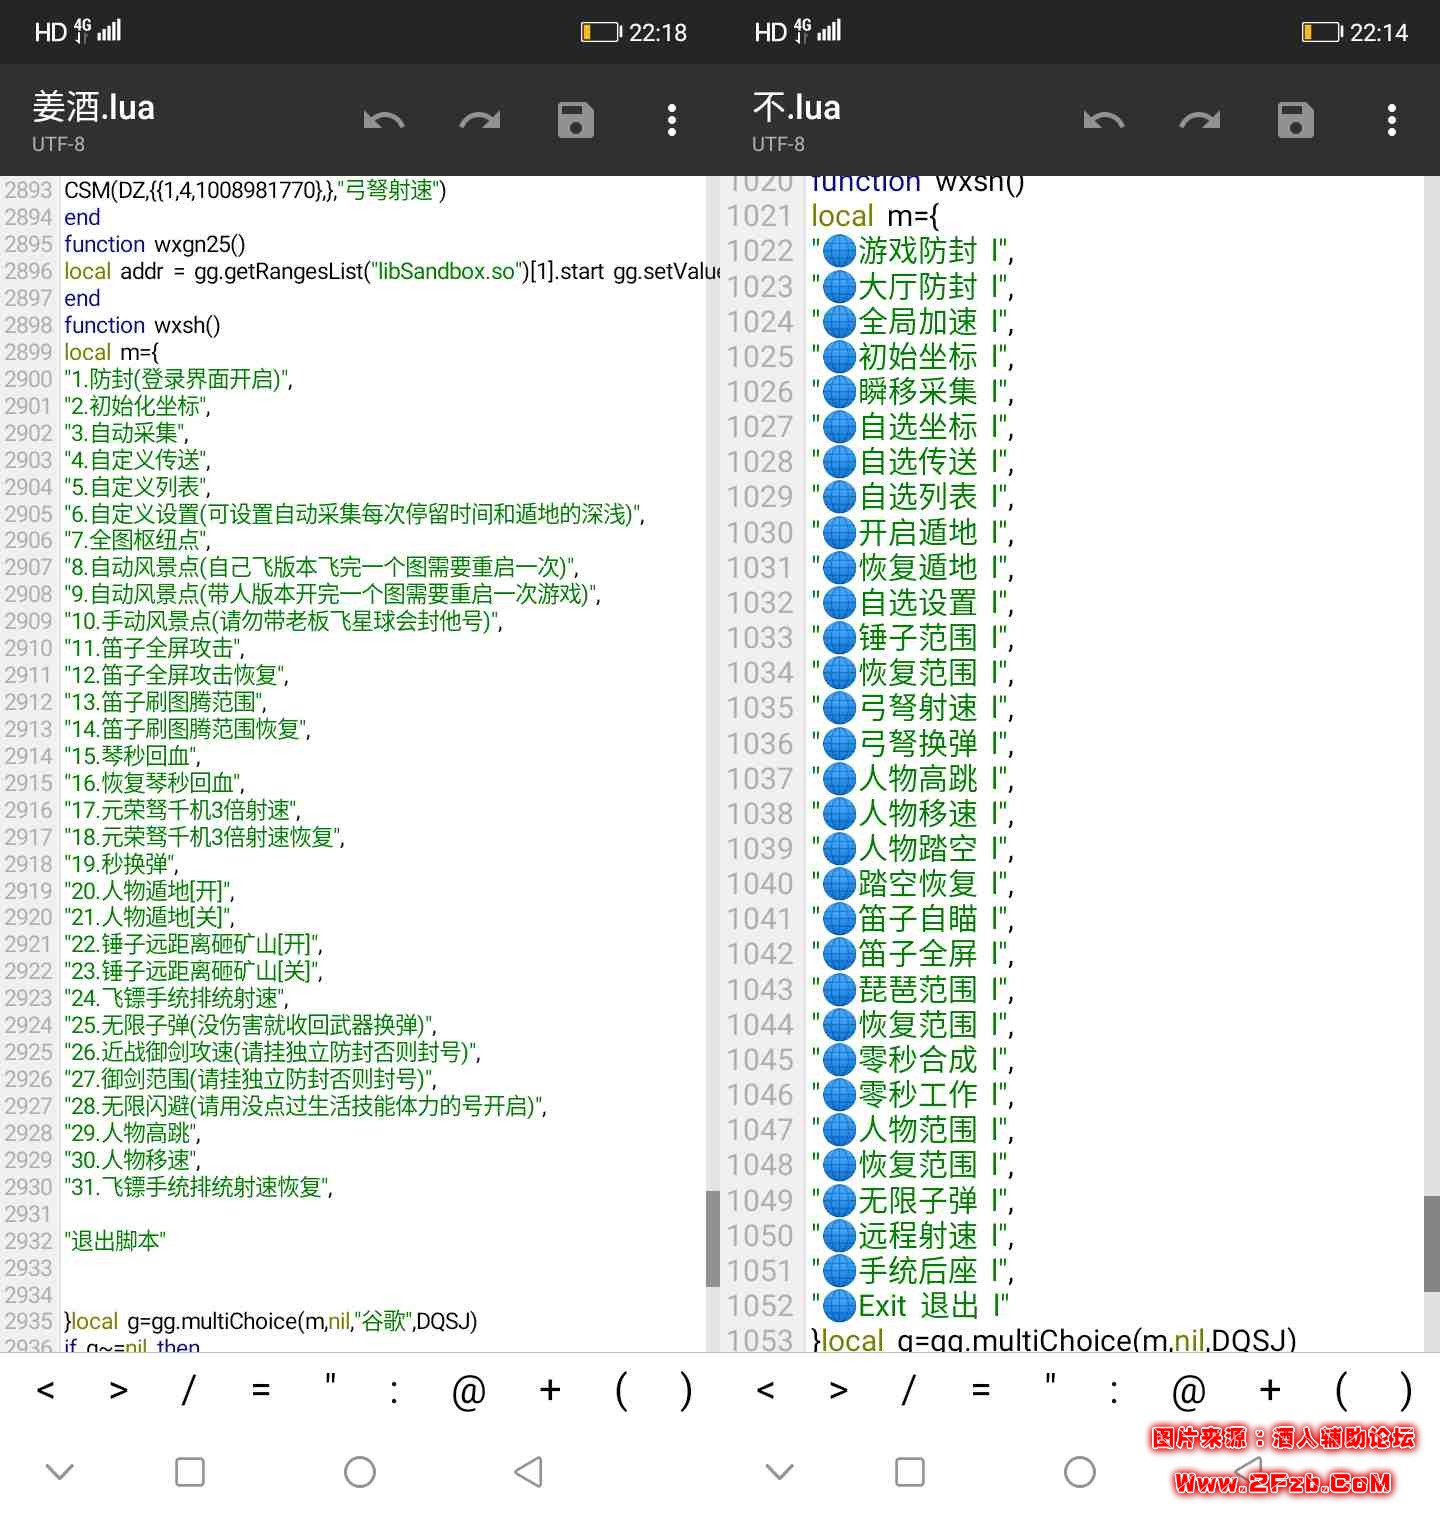Viewport: 1440px width, 1520px height.
Task: Place cursor on line "29.人物高跳"
Action: click(132, 1133)
